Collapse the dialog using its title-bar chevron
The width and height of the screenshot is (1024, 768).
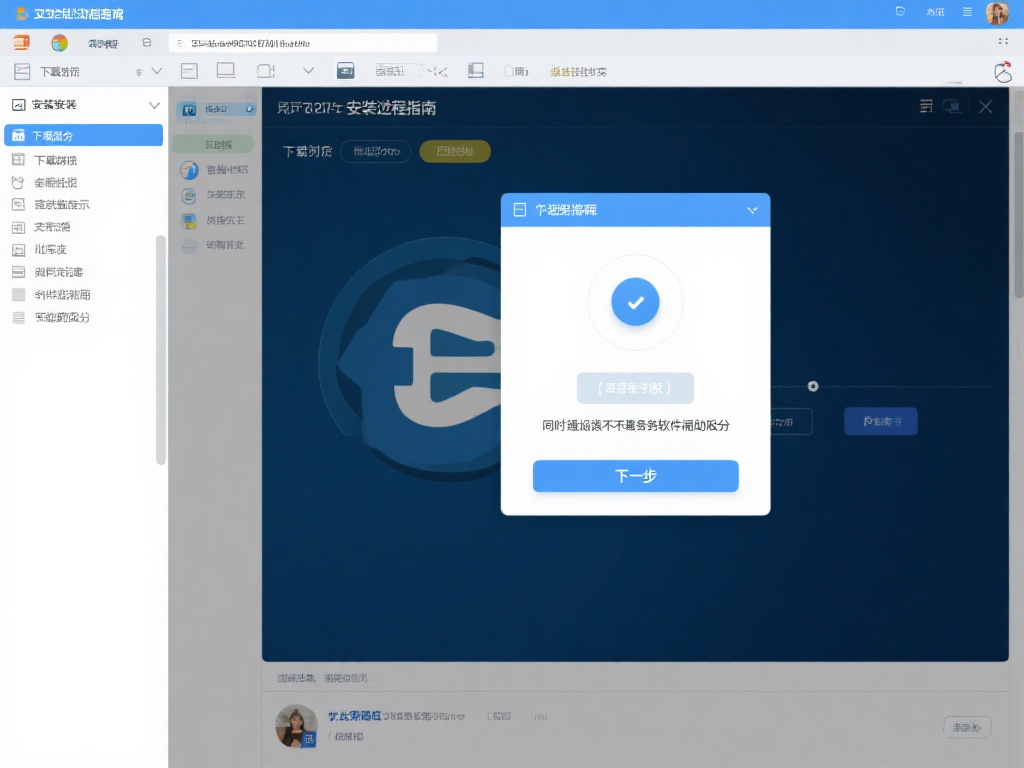coord(752,210)
